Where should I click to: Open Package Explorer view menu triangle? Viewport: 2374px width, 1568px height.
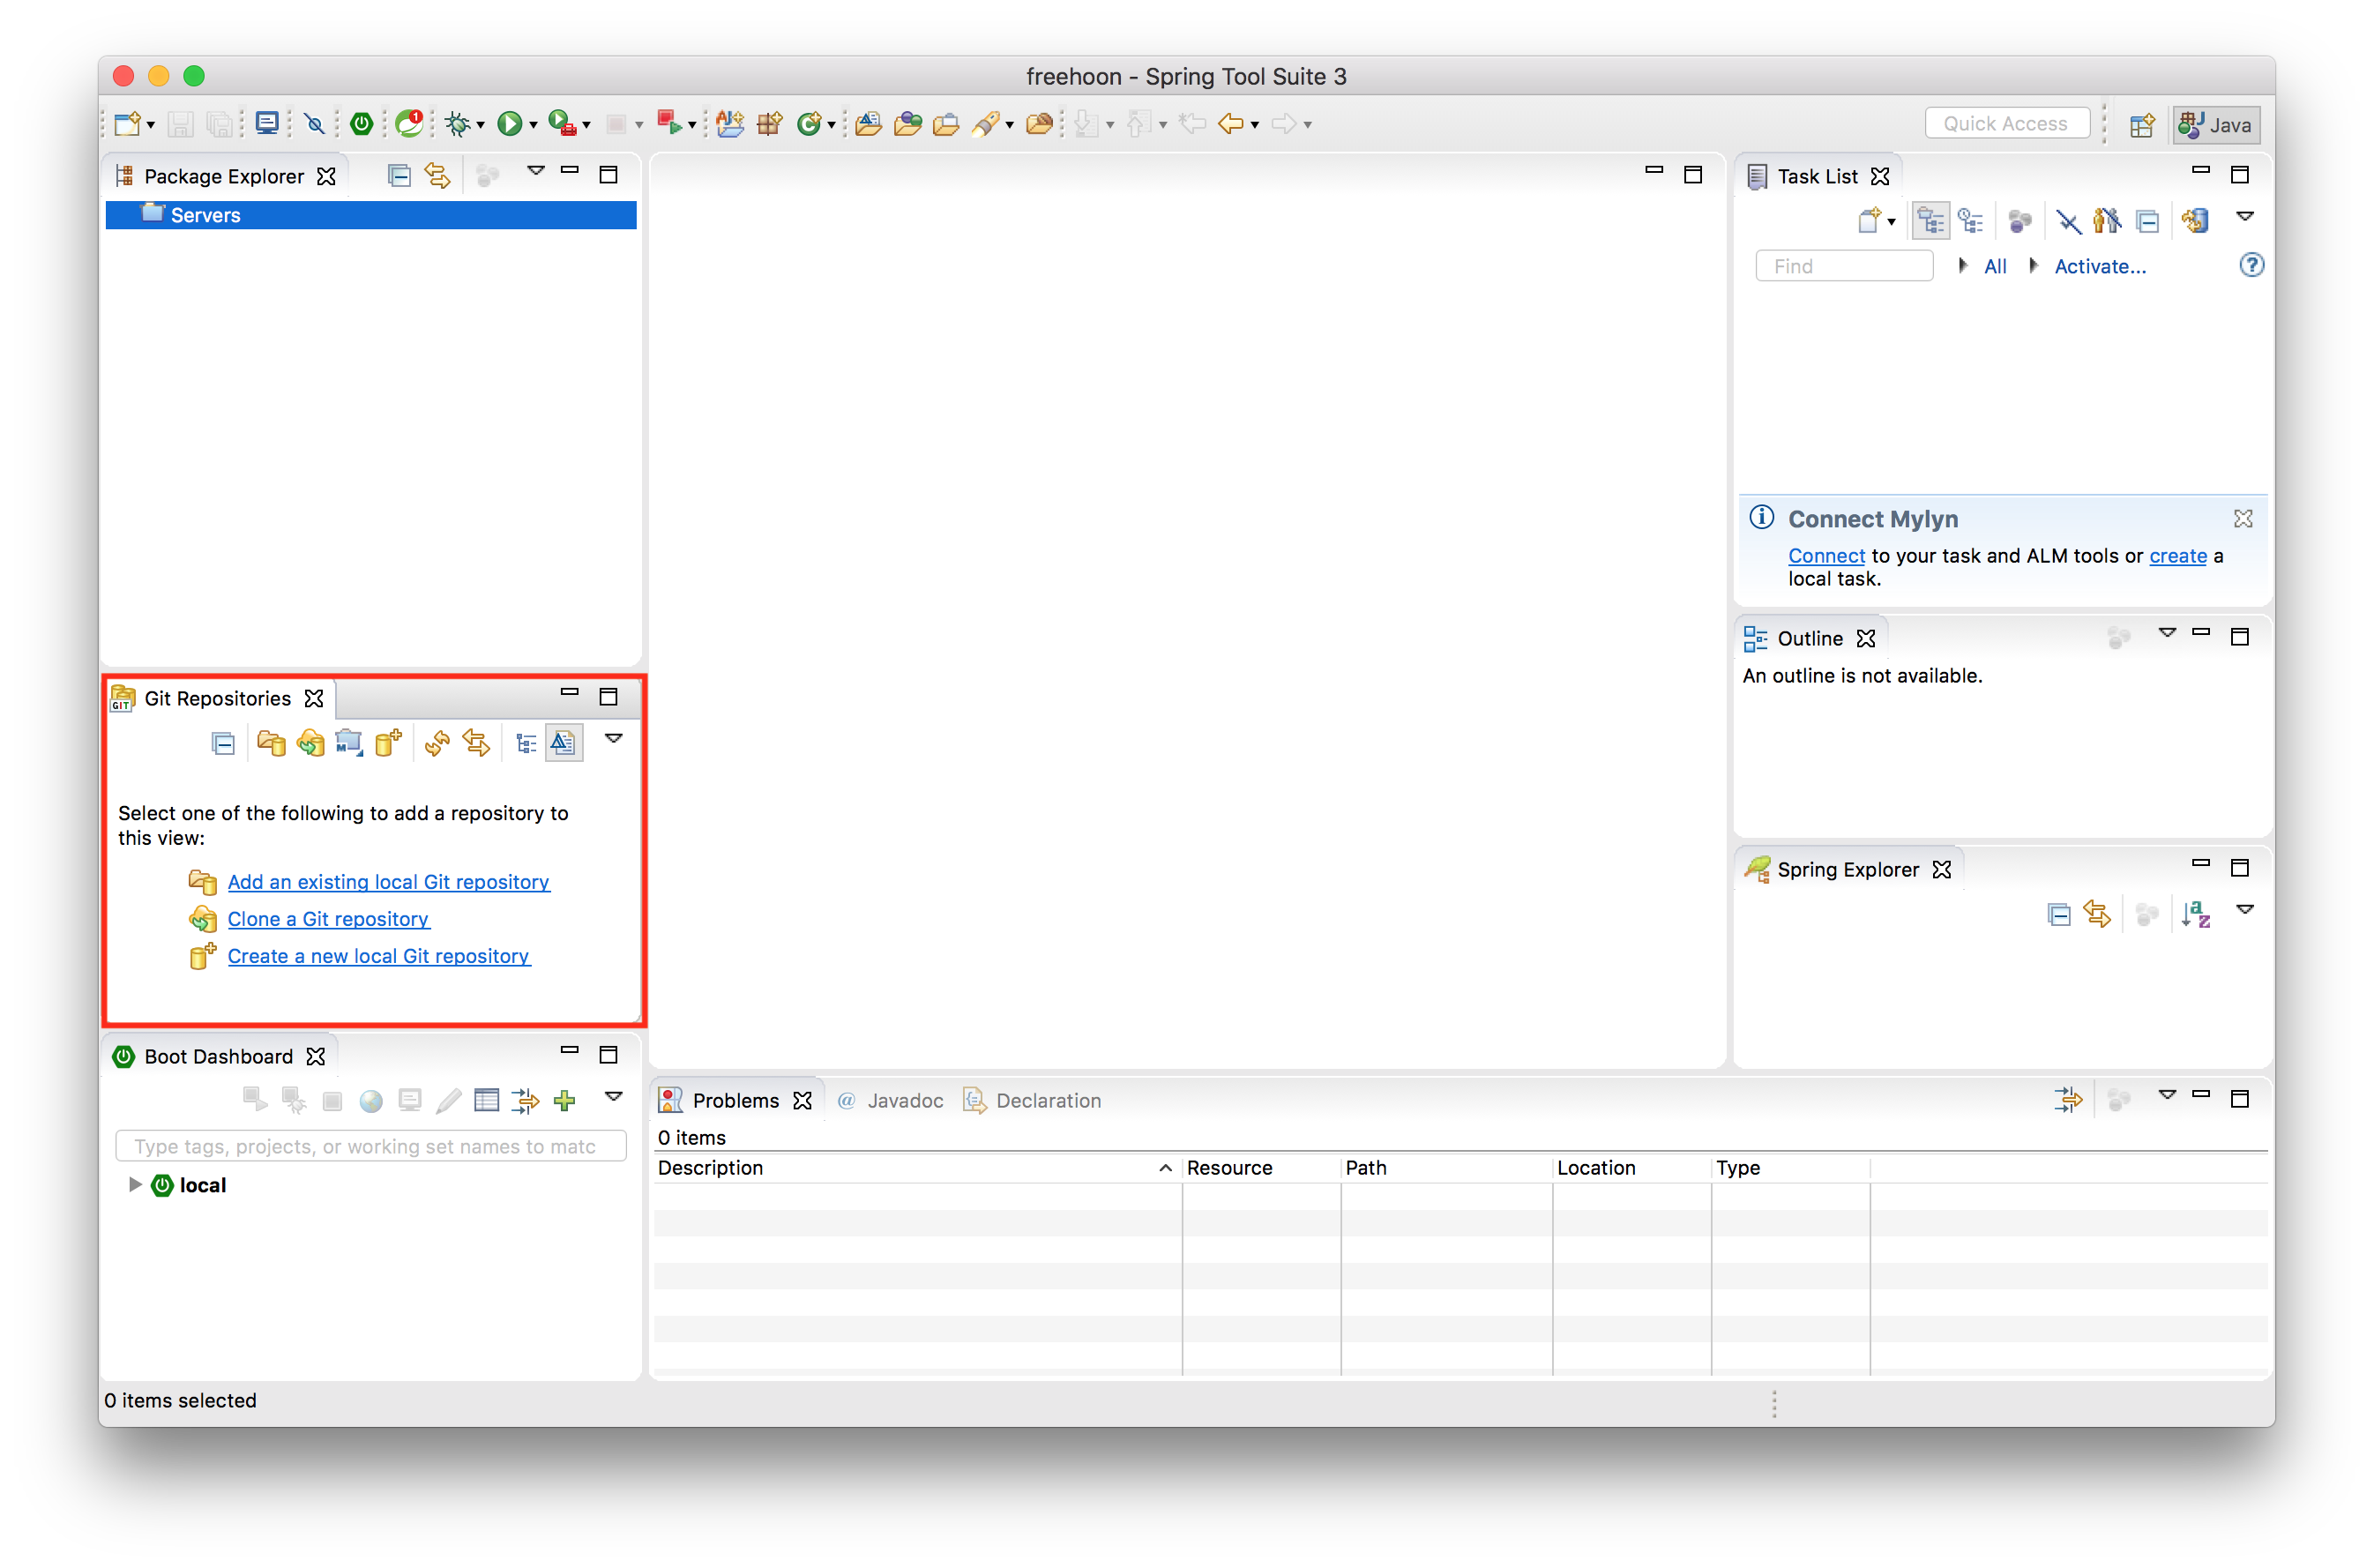[x=536, y=171]
